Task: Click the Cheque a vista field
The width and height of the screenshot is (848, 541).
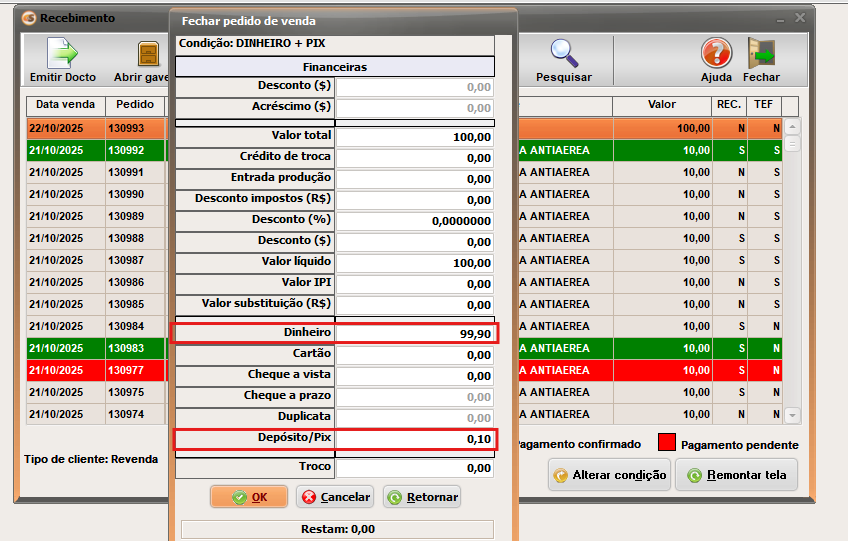Action: pos(415,376)
